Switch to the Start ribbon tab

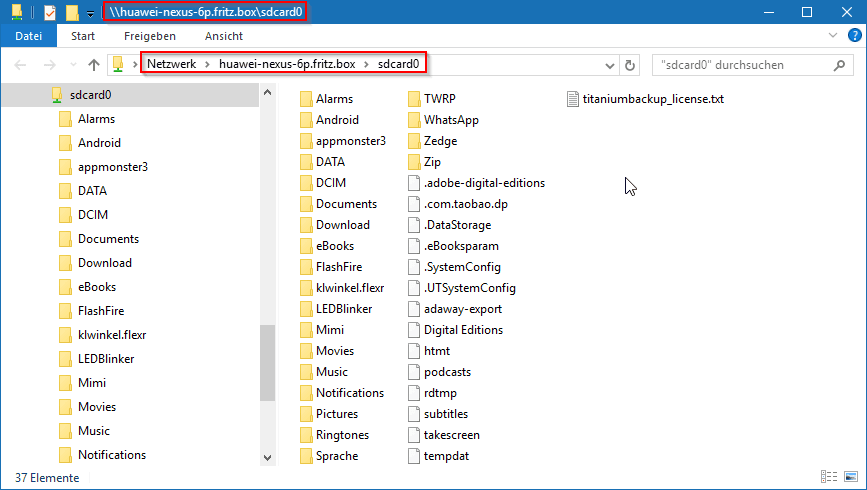83,36
